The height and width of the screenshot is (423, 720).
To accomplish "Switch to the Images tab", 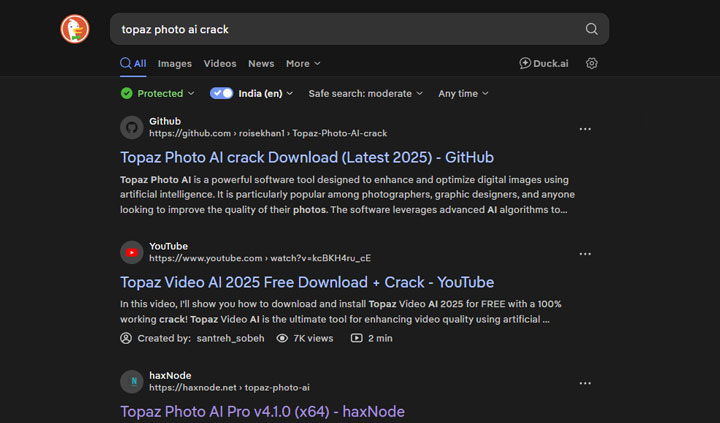I will [x=175, y=63].
